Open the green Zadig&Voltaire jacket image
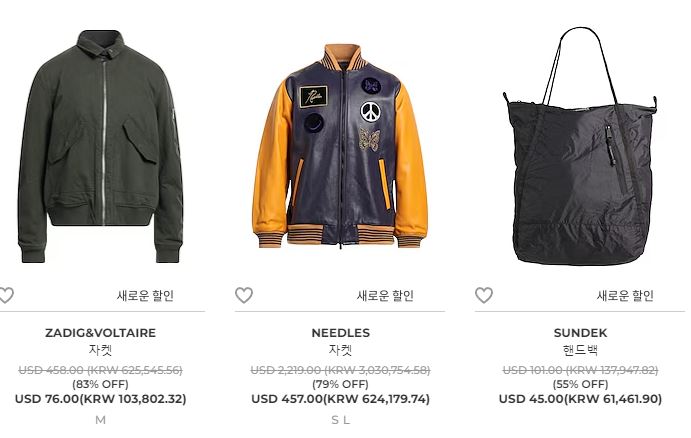Image resolution: width=691 pixels, height=438 pixels. coord(100,146)
